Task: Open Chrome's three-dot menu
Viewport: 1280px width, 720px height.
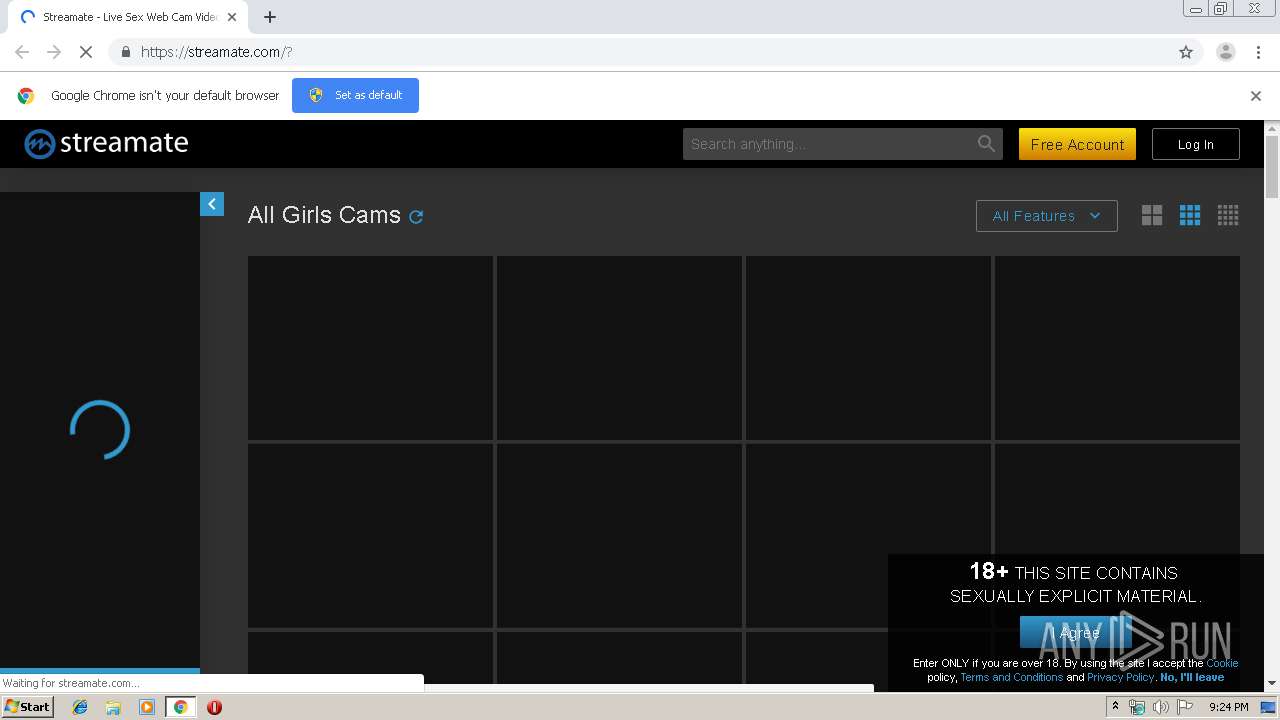Action: [x=1258, y=52]
